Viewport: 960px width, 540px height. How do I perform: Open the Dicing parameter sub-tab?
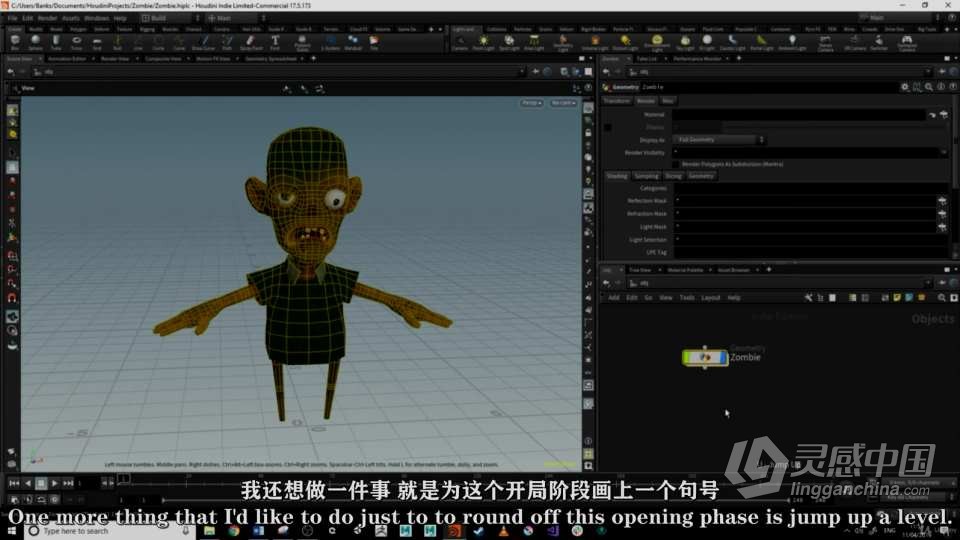coord(673,176)
